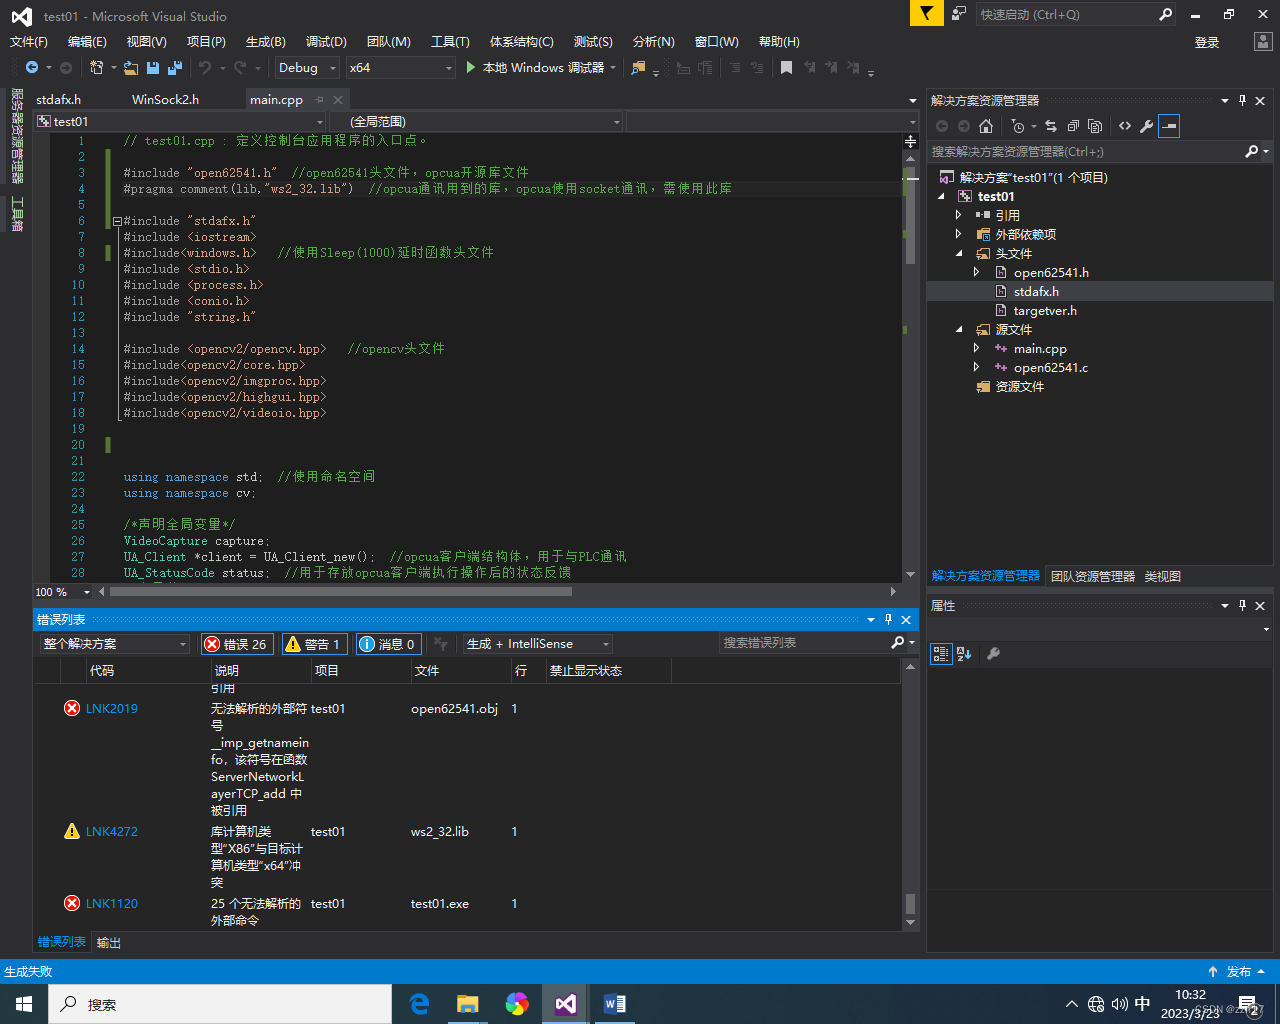Screen dimensions: 1280x1024
Task: Click the Open File folder icon
Action: click(130, 67)
